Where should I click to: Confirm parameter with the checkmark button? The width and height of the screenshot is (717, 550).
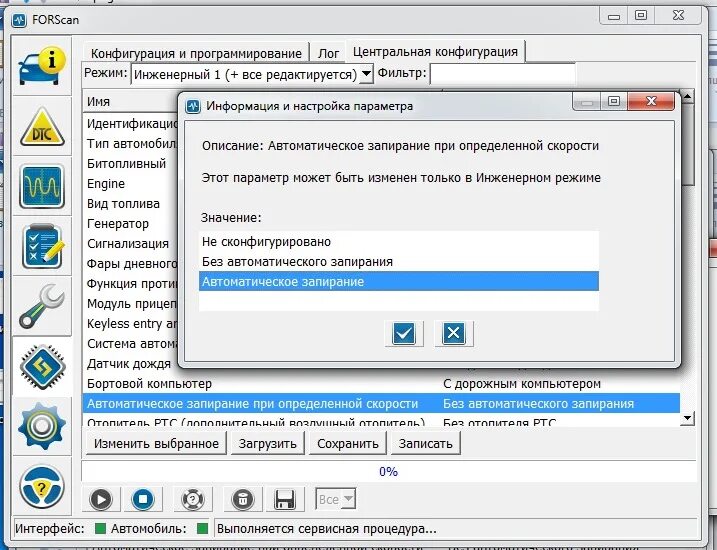[x=404, y=333]
